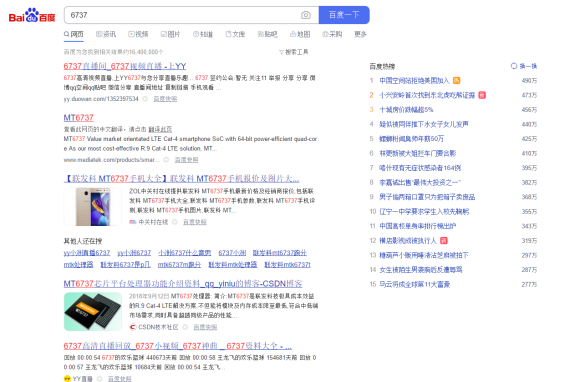The width and height of the screenshot is (580, 382).
Task: Click the MT6737 chip thumbnail
Action: click(x=93, y=312)
